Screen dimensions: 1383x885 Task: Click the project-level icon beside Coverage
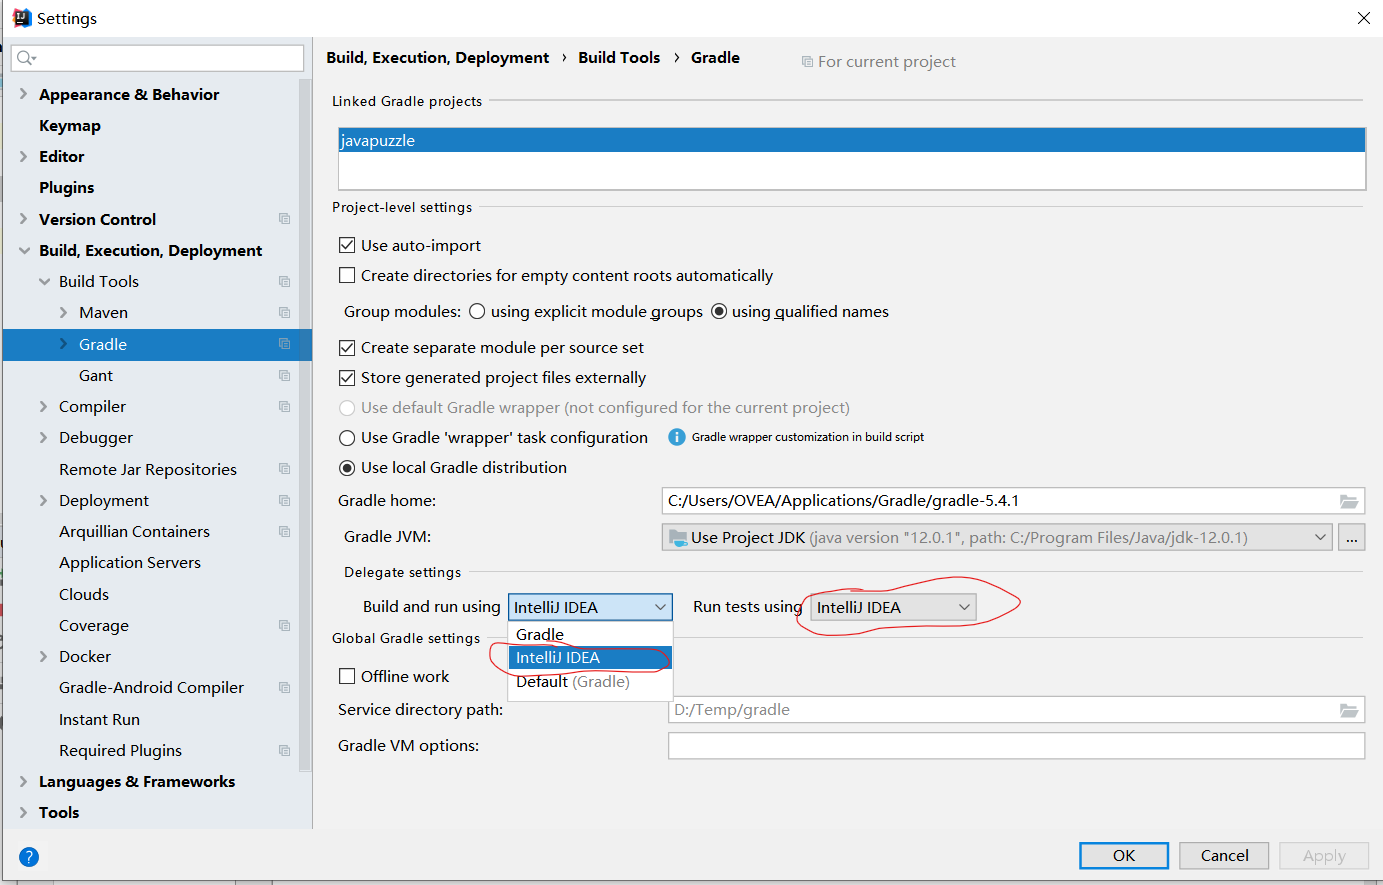[x=285, y=625]
